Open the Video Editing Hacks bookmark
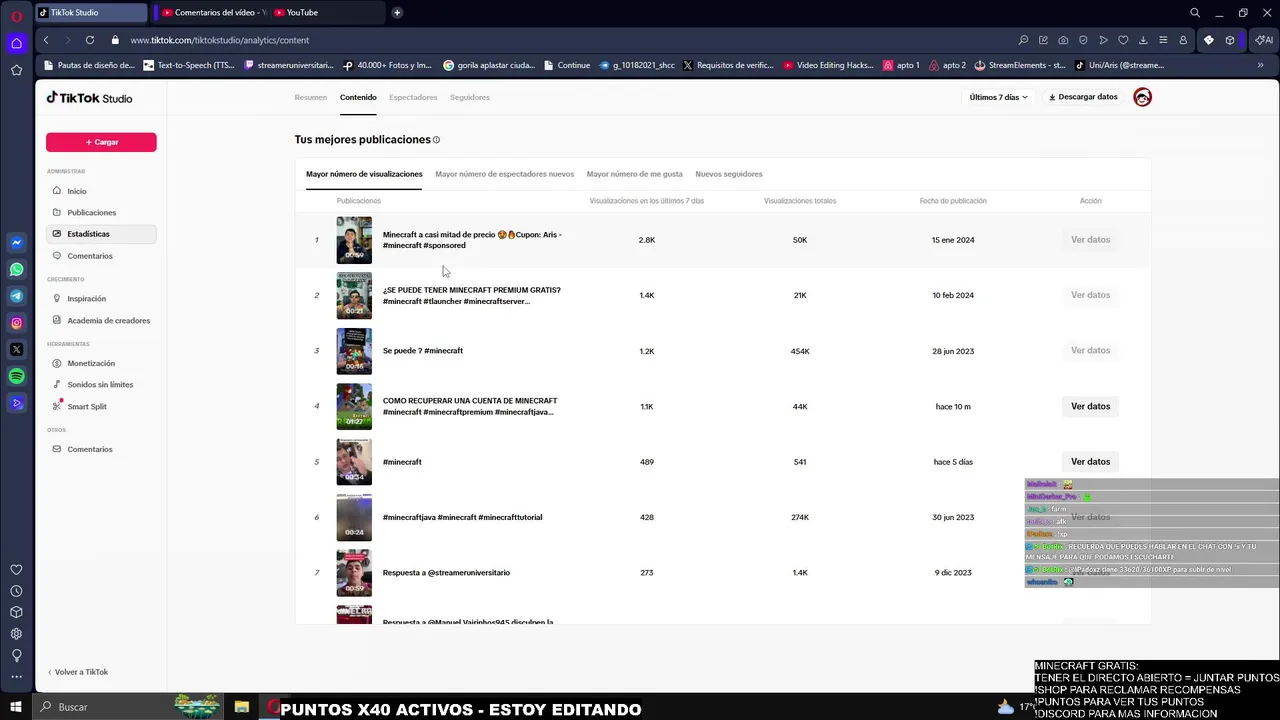Image resolution: width=1280 pixels, height=720 pixels. 828,65
